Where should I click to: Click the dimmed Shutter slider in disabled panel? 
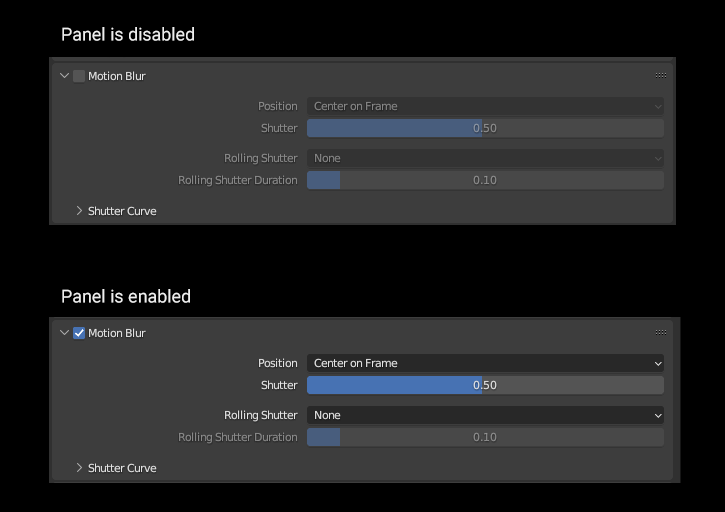click(x=485, y=128)
